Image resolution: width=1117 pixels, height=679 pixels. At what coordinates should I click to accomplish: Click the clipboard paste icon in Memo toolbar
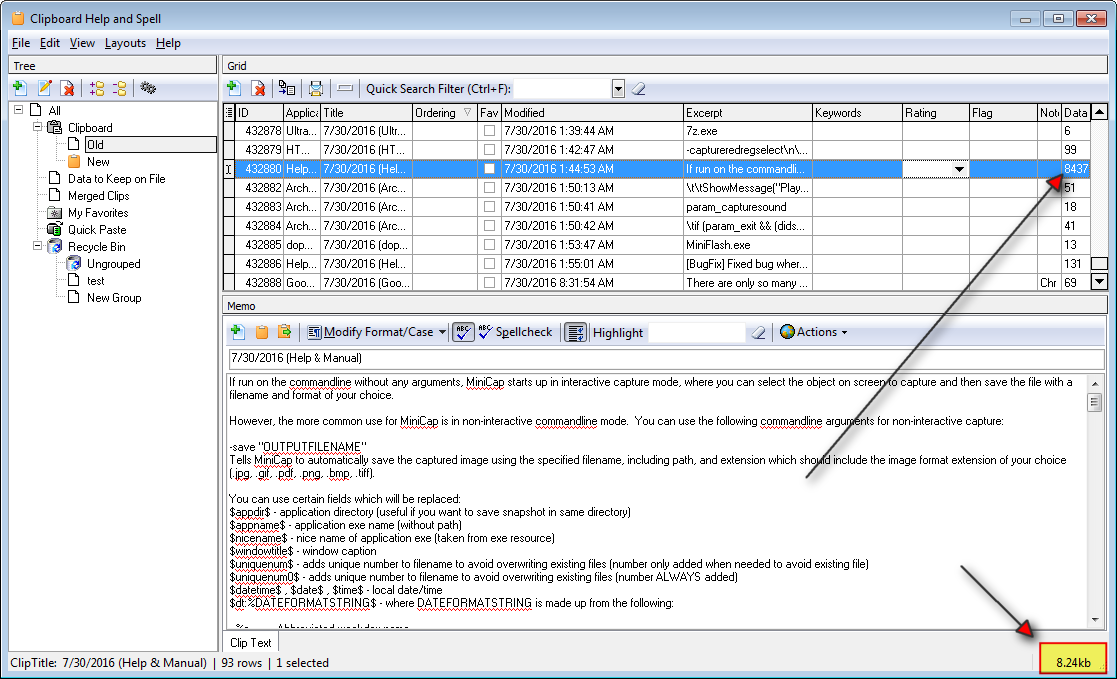tap(262, 332)
